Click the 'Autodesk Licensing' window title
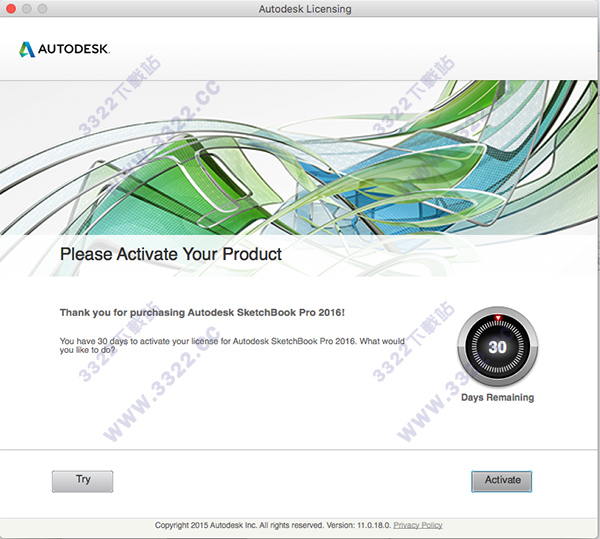600x539 pixels. pos(305,9)
